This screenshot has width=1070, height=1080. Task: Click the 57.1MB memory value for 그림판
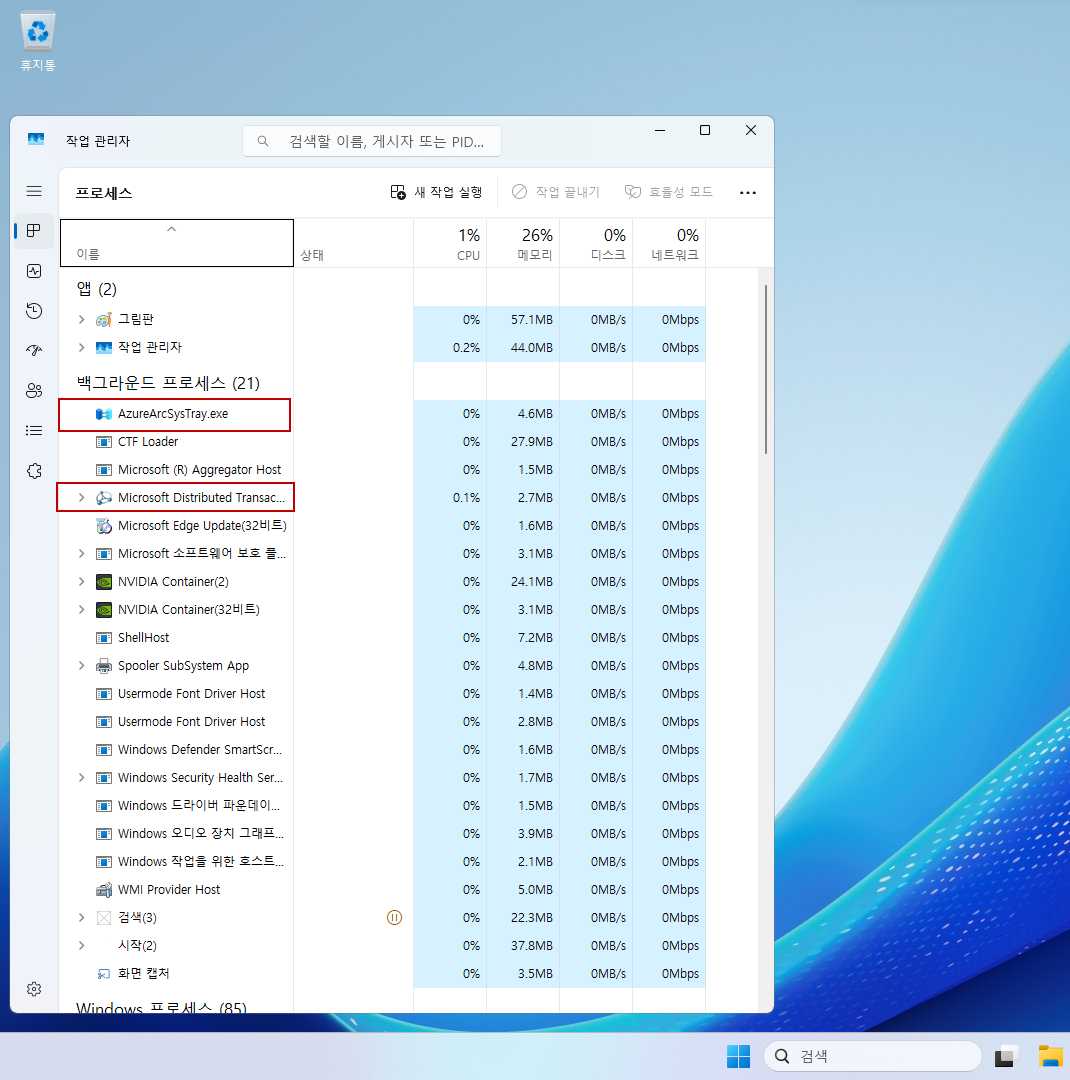click(x=531, y=320)
